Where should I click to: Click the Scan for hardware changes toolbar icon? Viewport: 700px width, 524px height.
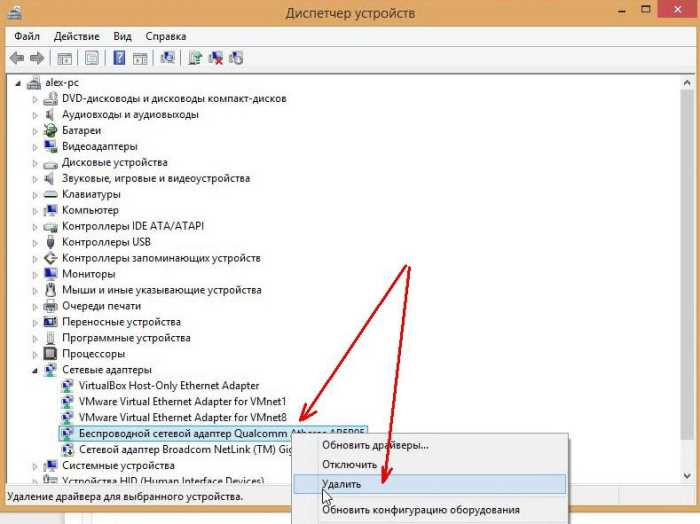pos(167,58)
